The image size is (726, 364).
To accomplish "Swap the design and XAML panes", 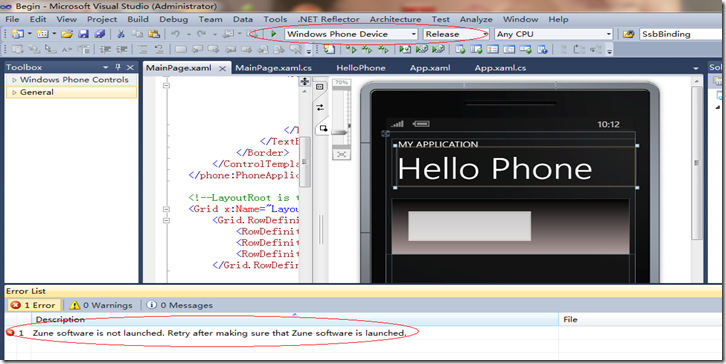I will (320, 107).
